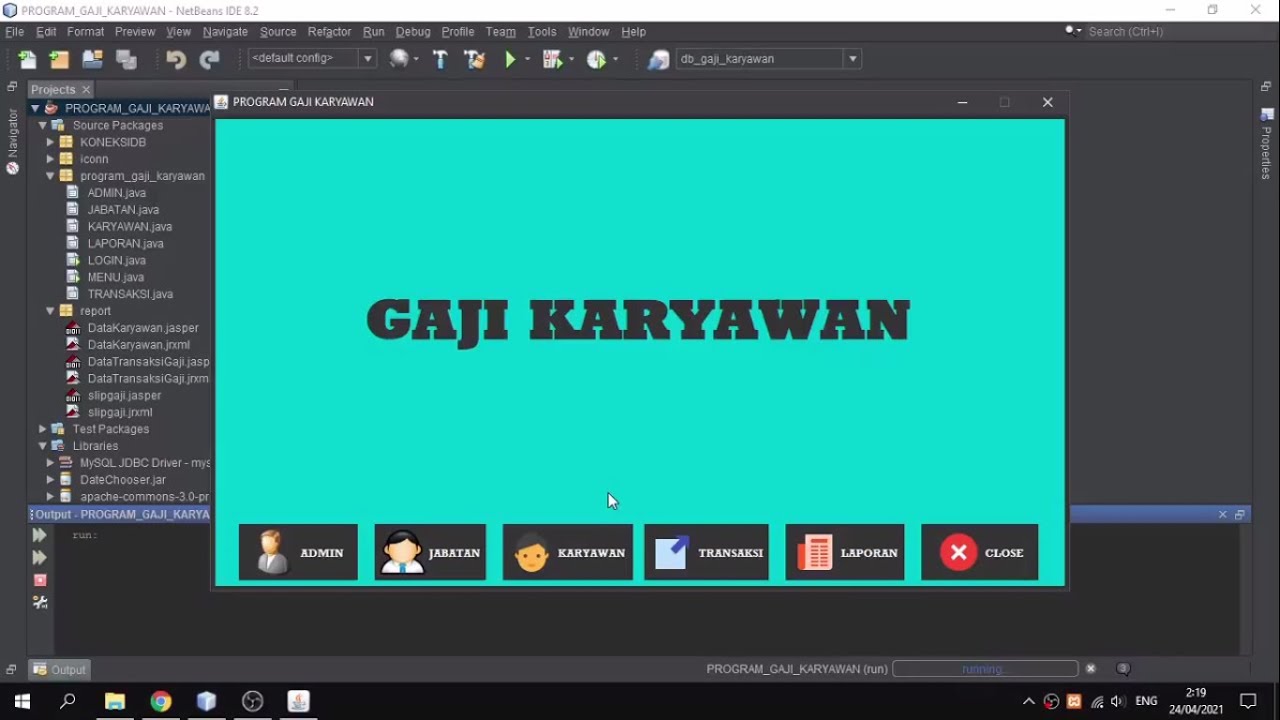Screen dimensions: 1280x720
Task: Expand the KONEKSIDB package node
Action: tap(50, 142)
